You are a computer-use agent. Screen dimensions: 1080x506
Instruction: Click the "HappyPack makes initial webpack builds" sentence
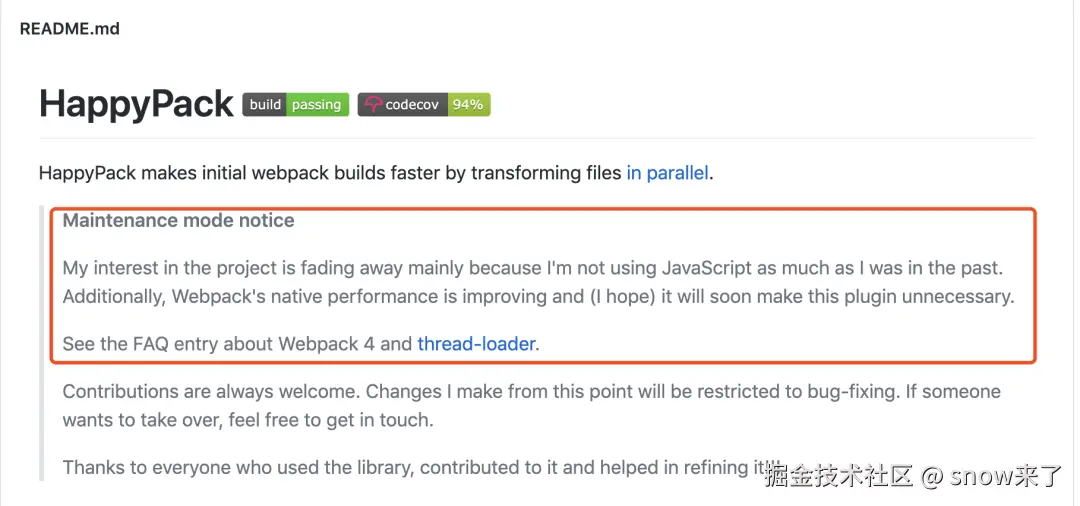[330, 173]
